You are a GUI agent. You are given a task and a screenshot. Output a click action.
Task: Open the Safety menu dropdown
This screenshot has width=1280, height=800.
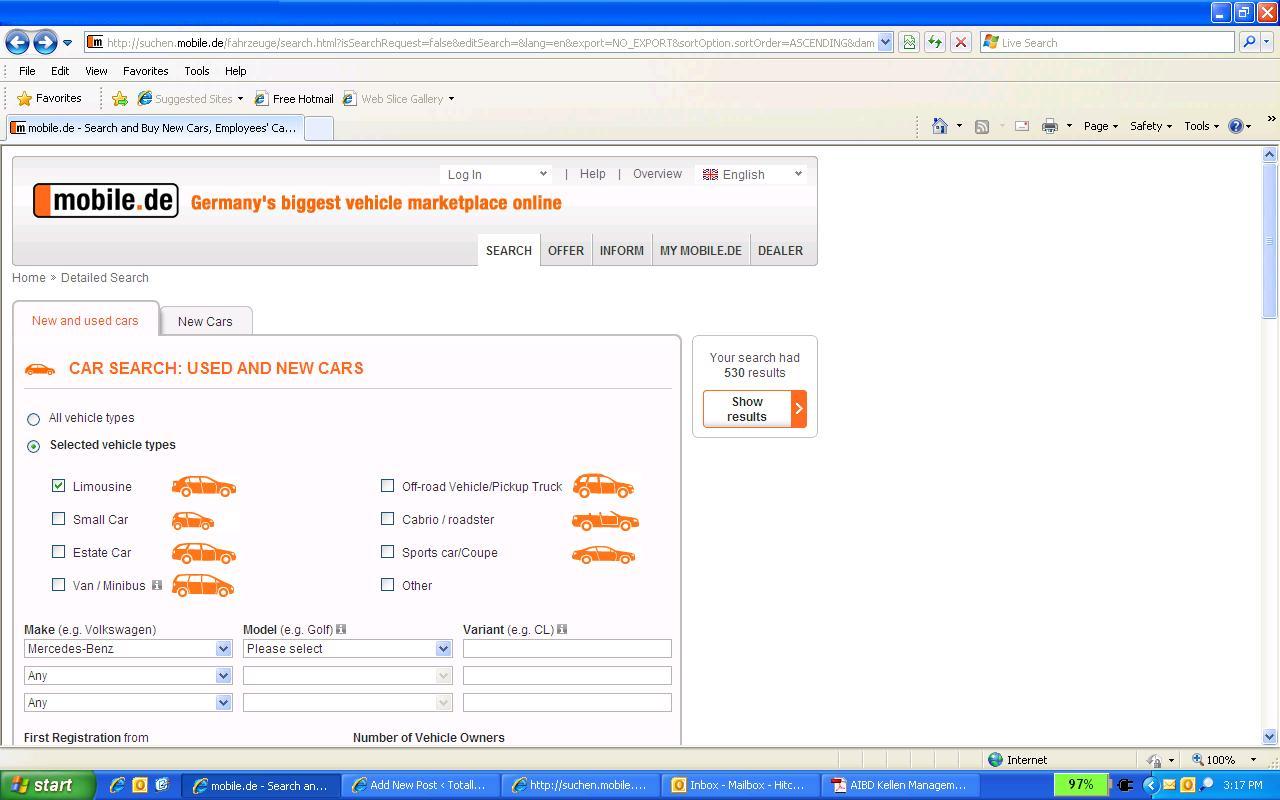1150,126
